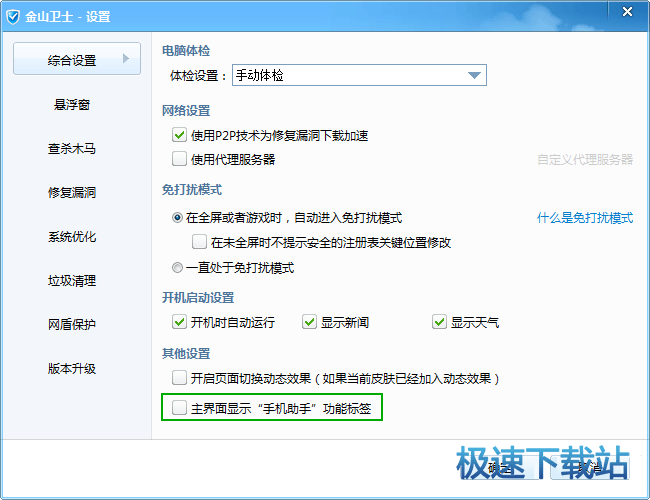Check 主界面显示手机助手功能标签 option

coord(179,408)
